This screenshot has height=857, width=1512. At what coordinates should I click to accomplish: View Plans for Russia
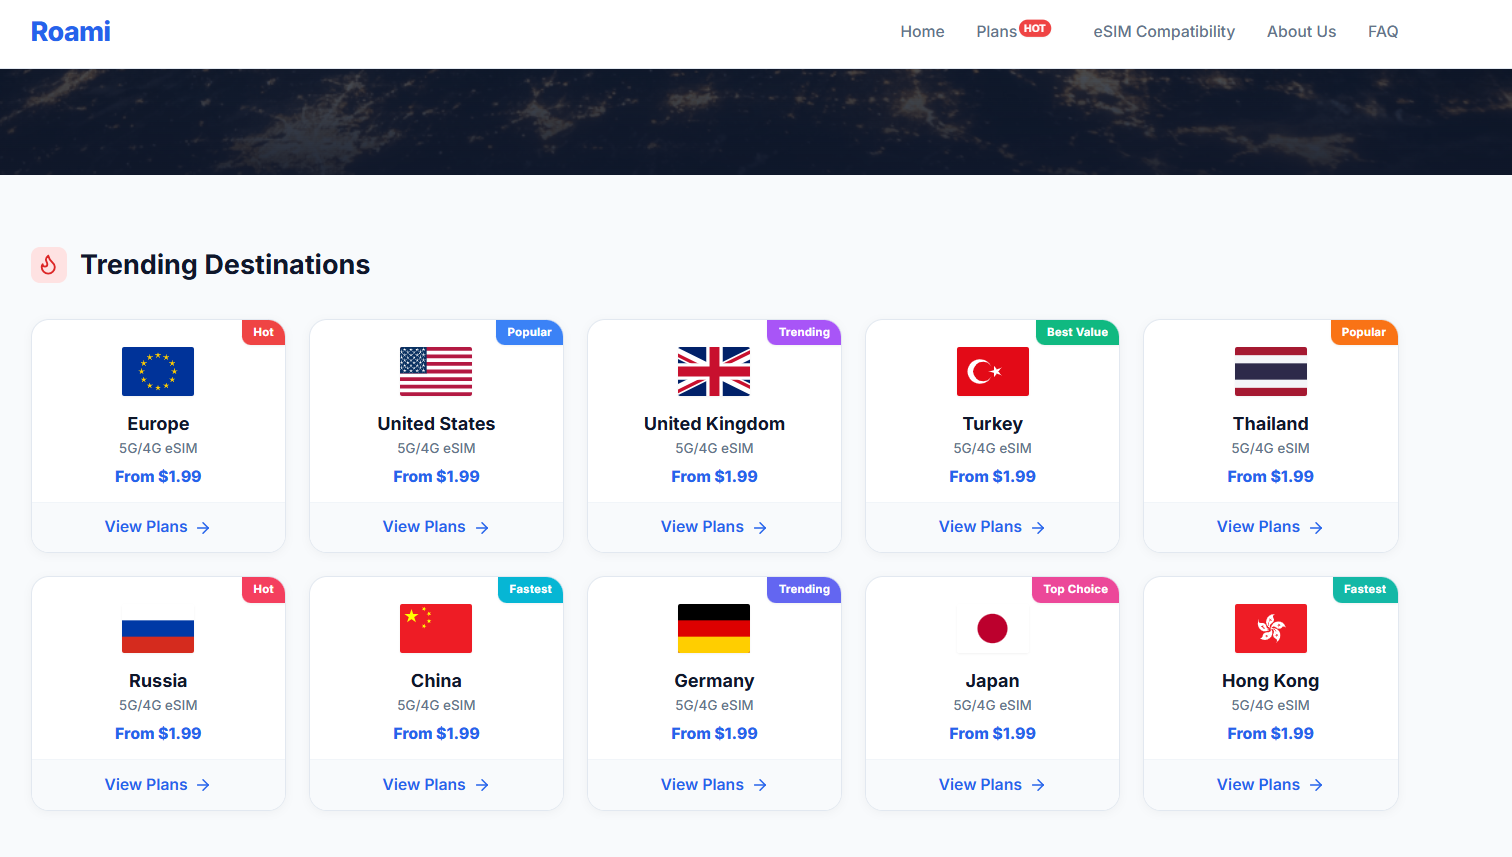[x=158, y=785]
